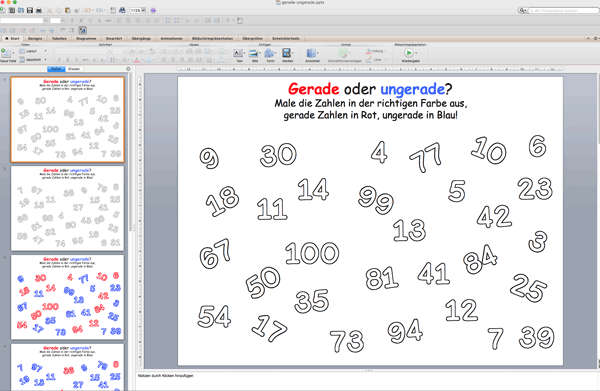This screenshot has height=391, width=600.
Task: Open the Entwicklertools ribbon tab
Action: click(286, 38)
